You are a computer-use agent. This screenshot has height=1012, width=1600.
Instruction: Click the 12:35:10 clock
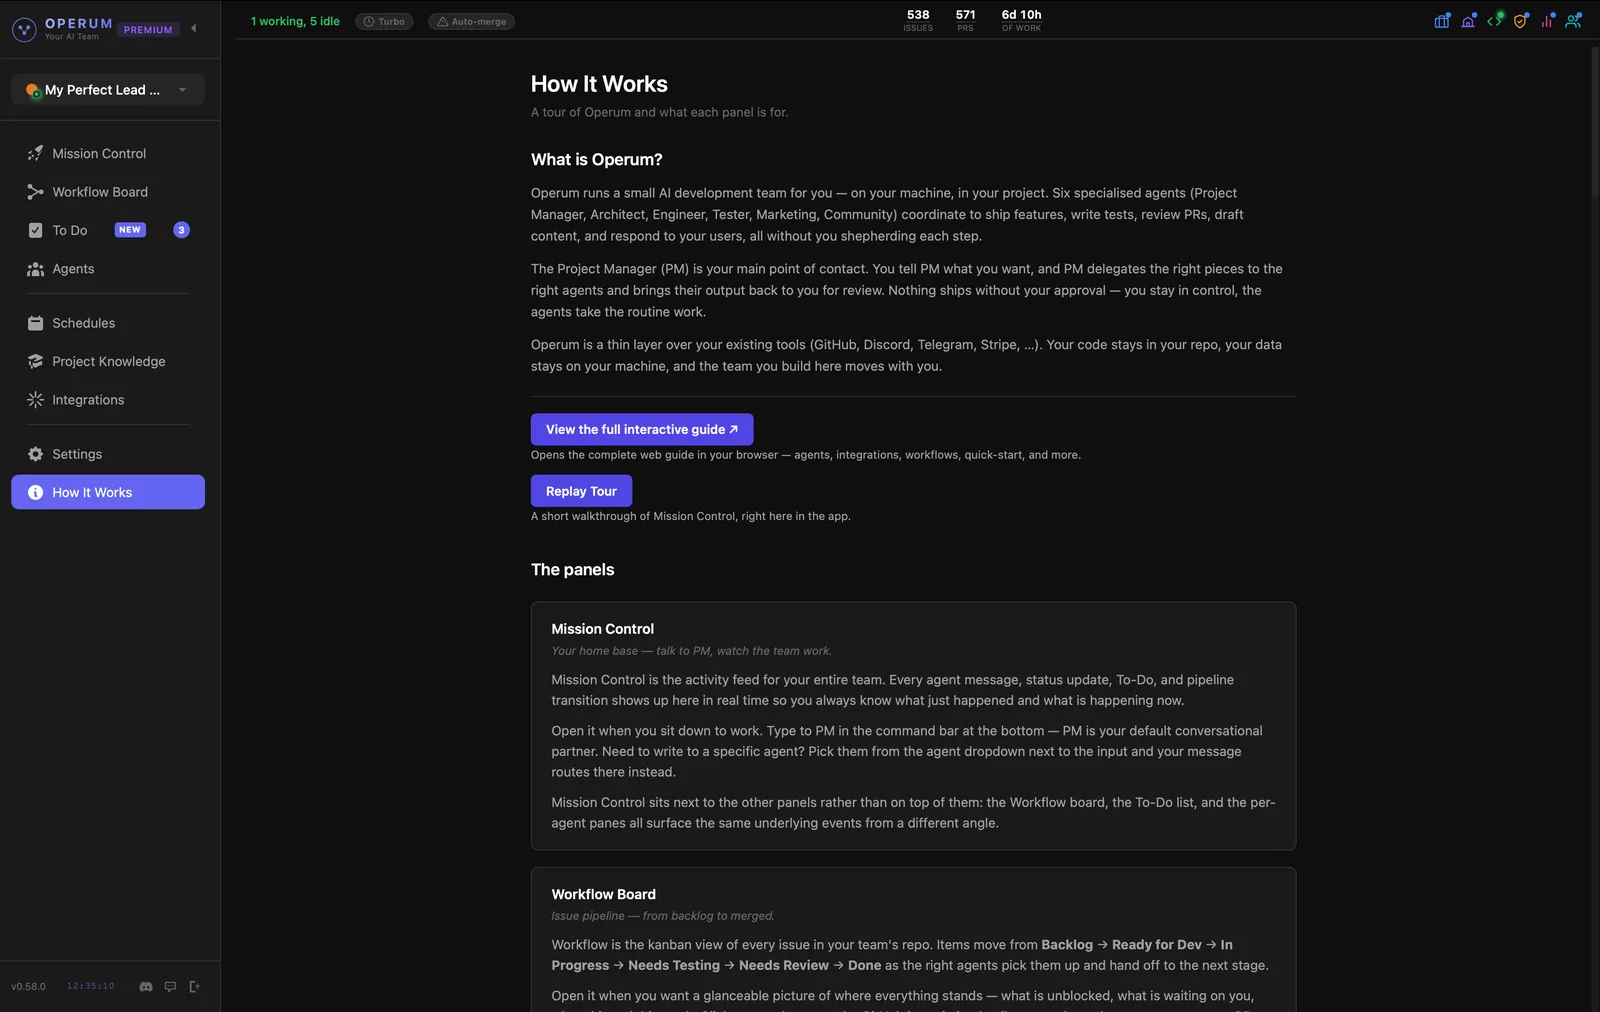pos(90,986)
